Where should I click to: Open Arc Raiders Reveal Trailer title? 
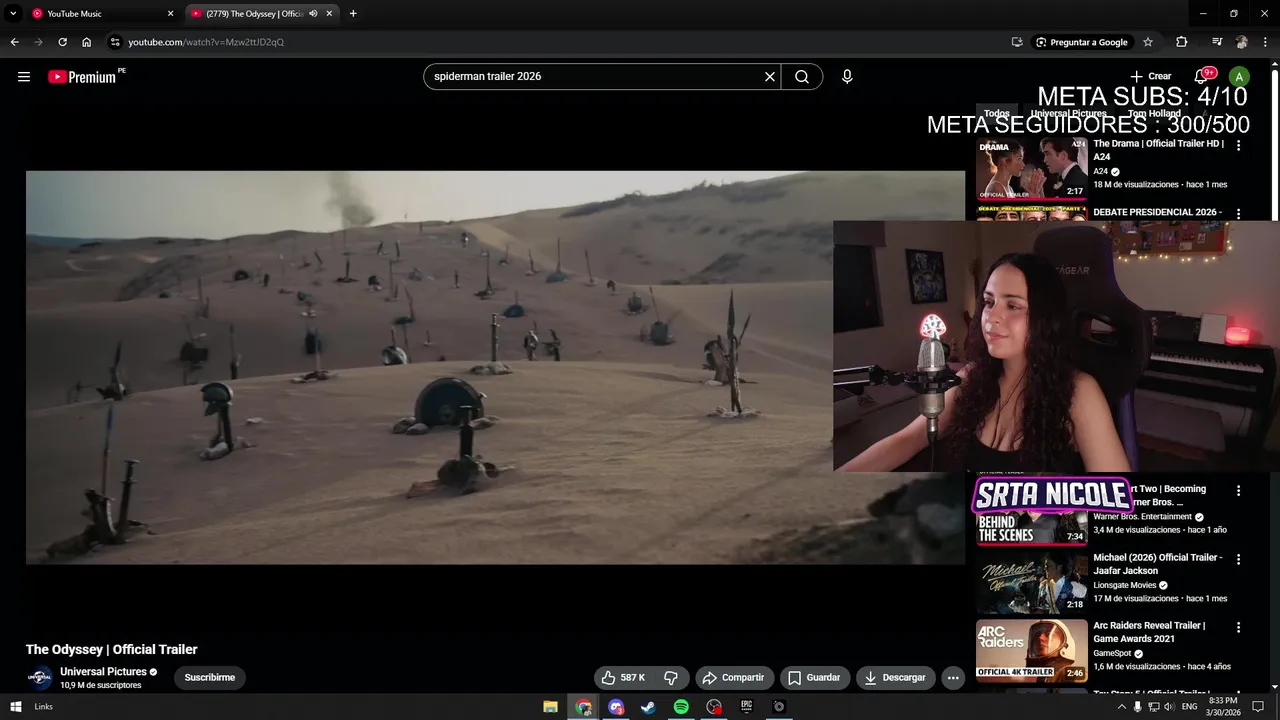(x=1149, y=632)
